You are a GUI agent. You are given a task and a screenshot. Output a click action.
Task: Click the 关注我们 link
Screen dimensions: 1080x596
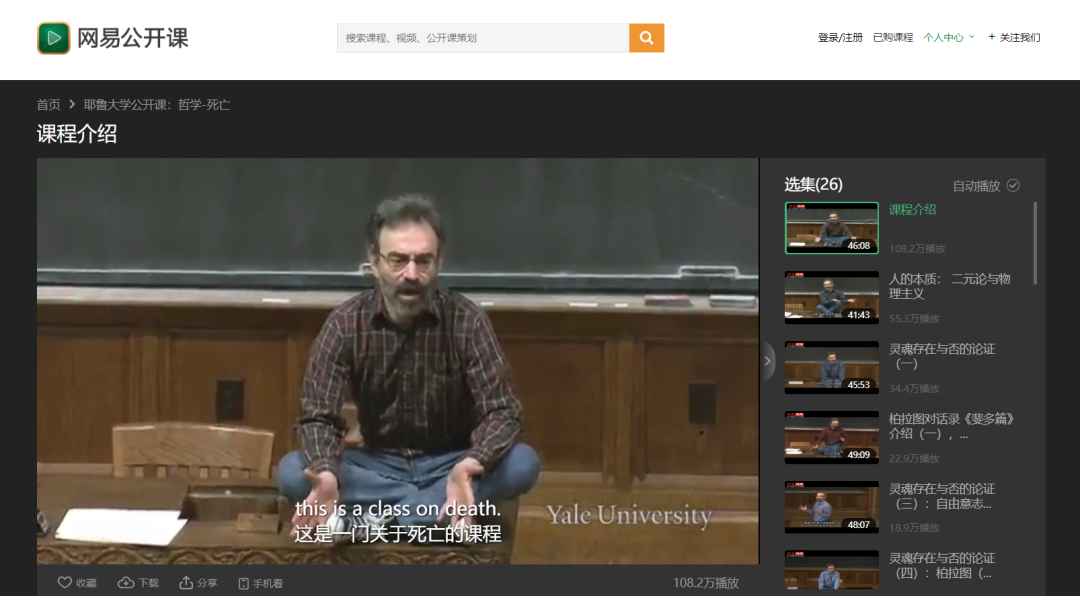click(1019, 37)
